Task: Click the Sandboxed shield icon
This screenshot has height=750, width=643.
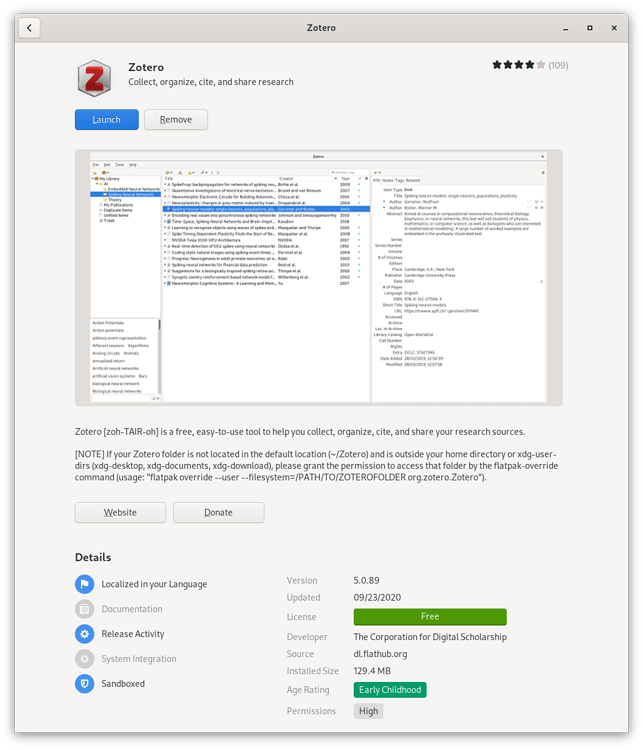Action: 85,684
